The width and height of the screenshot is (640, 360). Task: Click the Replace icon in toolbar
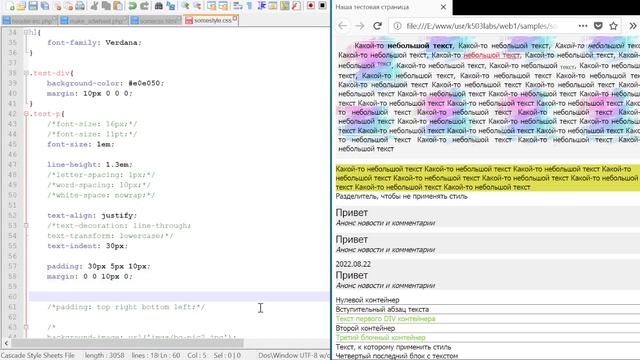point(171,6)
